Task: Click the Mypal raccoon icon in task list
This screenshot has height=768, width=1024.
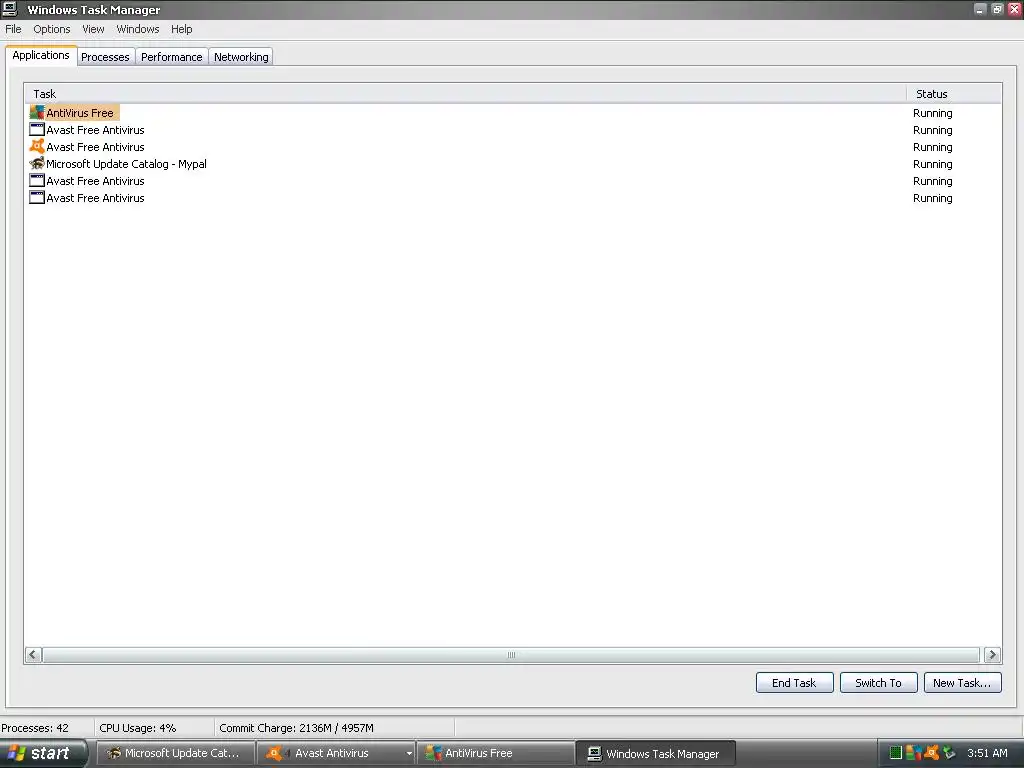Action: 37,164
